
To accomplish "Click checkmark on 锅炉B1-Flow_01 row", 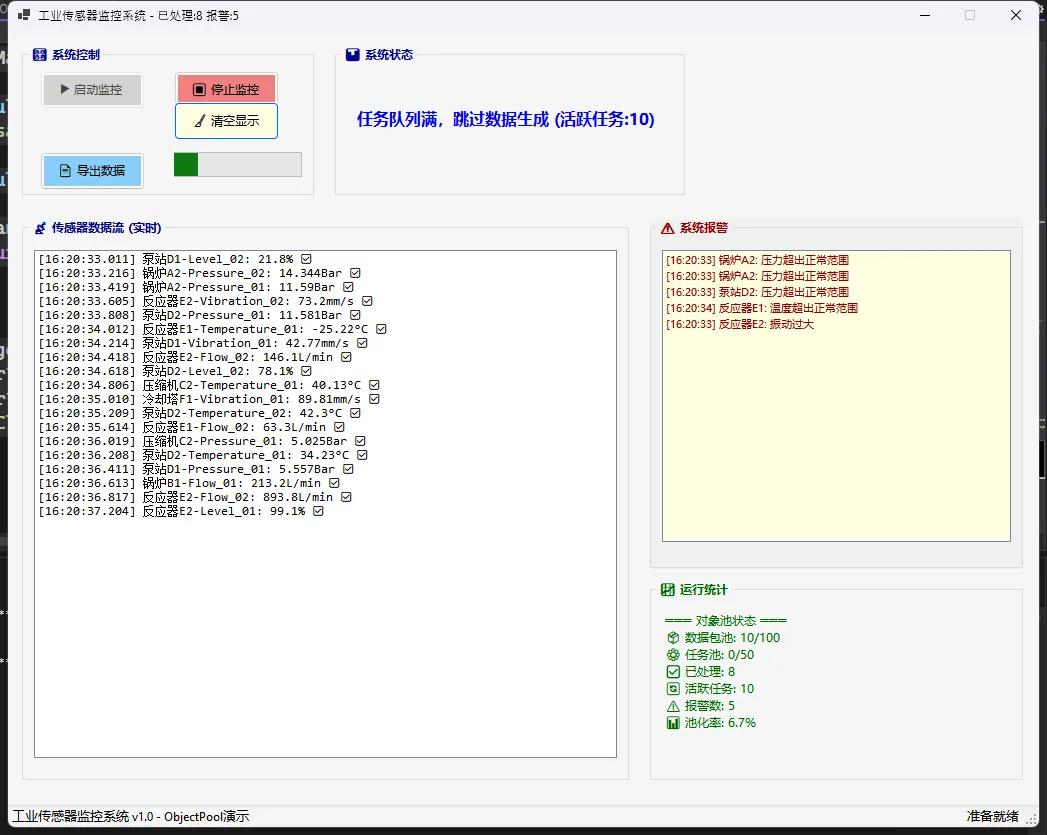I will [335, 483].
